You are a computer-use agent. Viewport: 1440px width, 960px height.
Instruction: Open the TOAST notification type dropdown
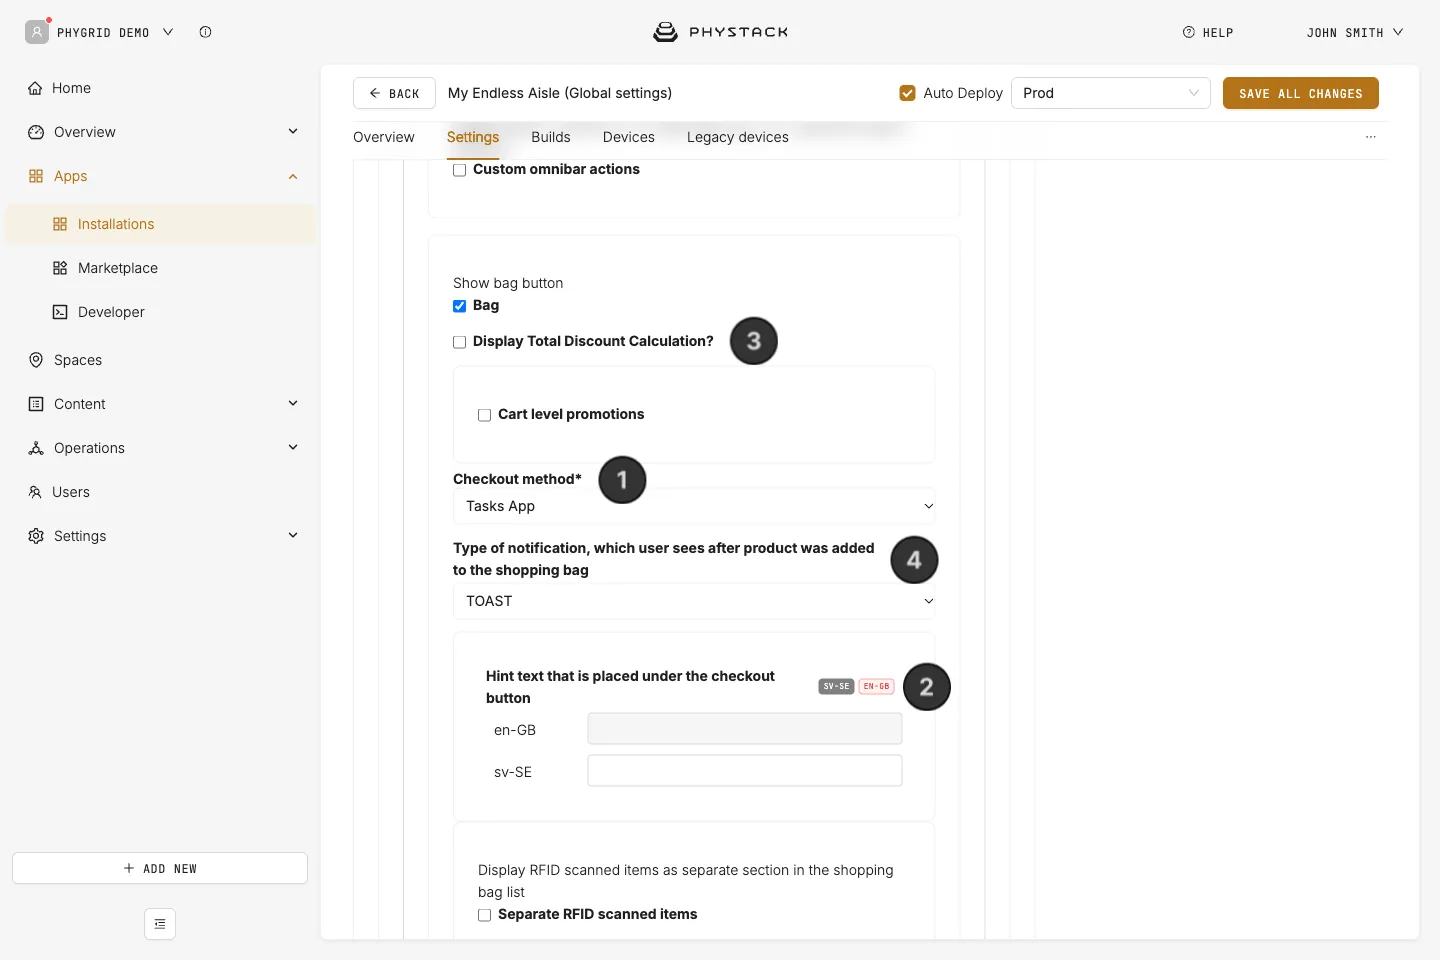click(x=694, y=601)
